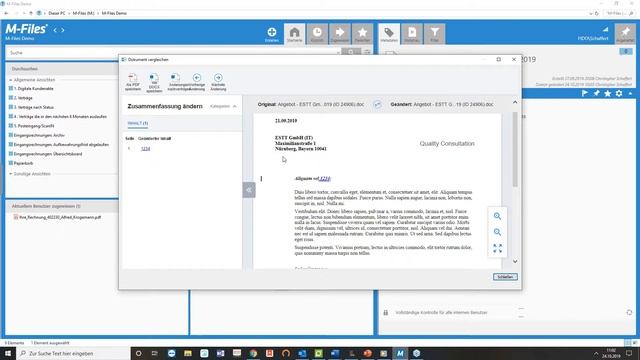Viewport: 640px width, 360px height.
Task: Click the M-Files back navigation arrow
Action: point(55,30)
